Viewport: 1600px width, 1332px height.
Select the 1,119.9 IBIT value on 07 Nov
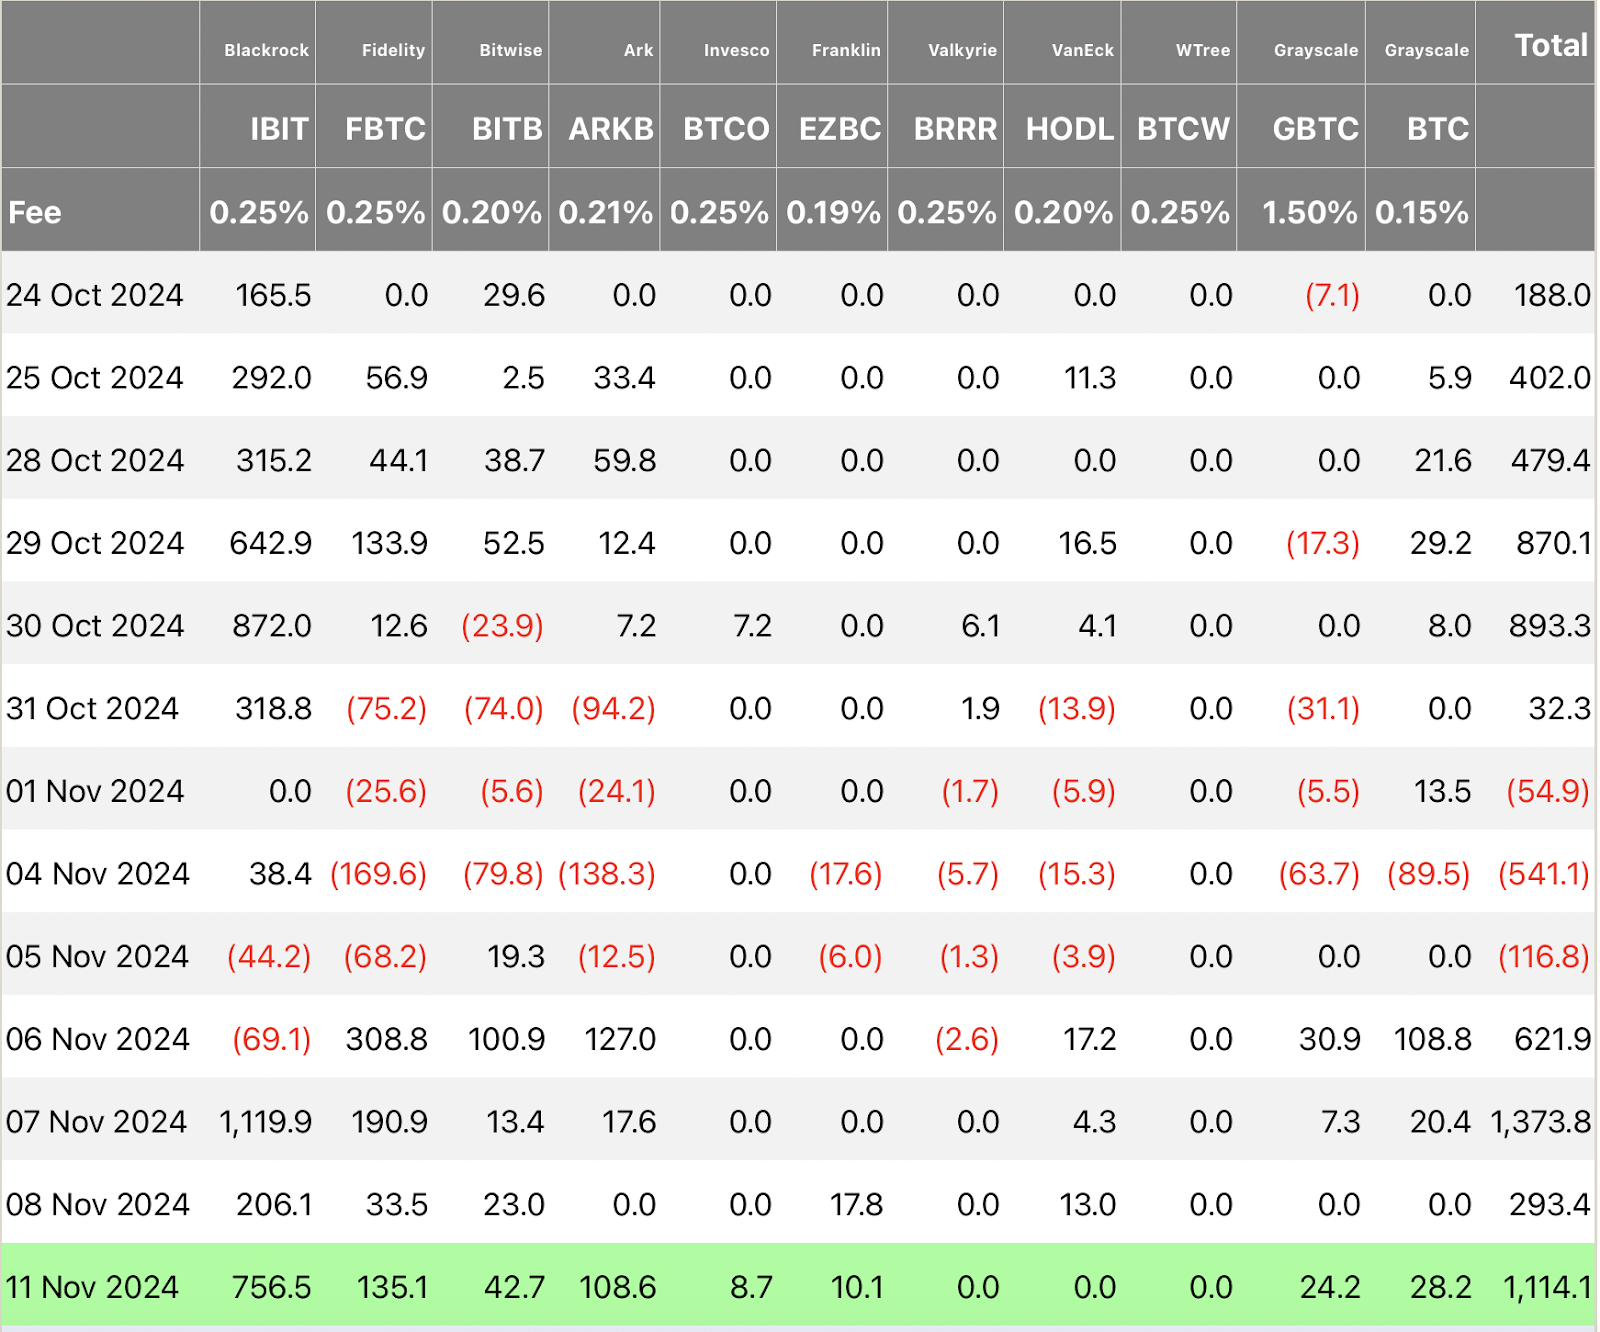coord(265,1122)
